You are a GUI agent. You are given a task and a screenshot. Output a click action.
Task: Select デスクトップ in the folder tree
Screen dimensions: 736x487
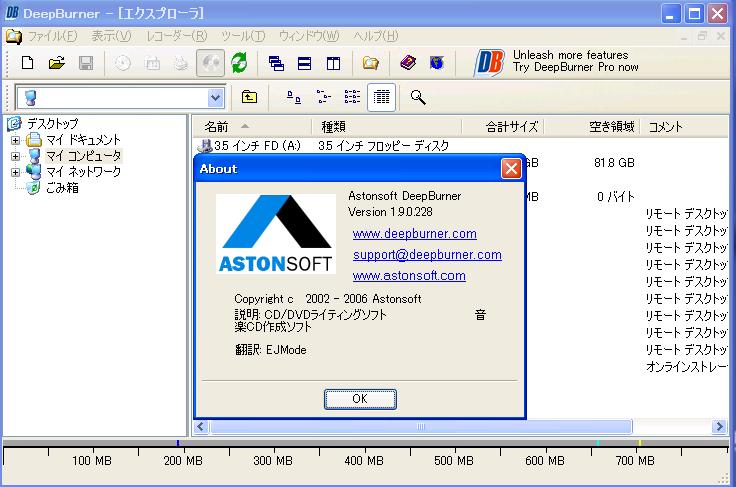click(x=52, y=124)
